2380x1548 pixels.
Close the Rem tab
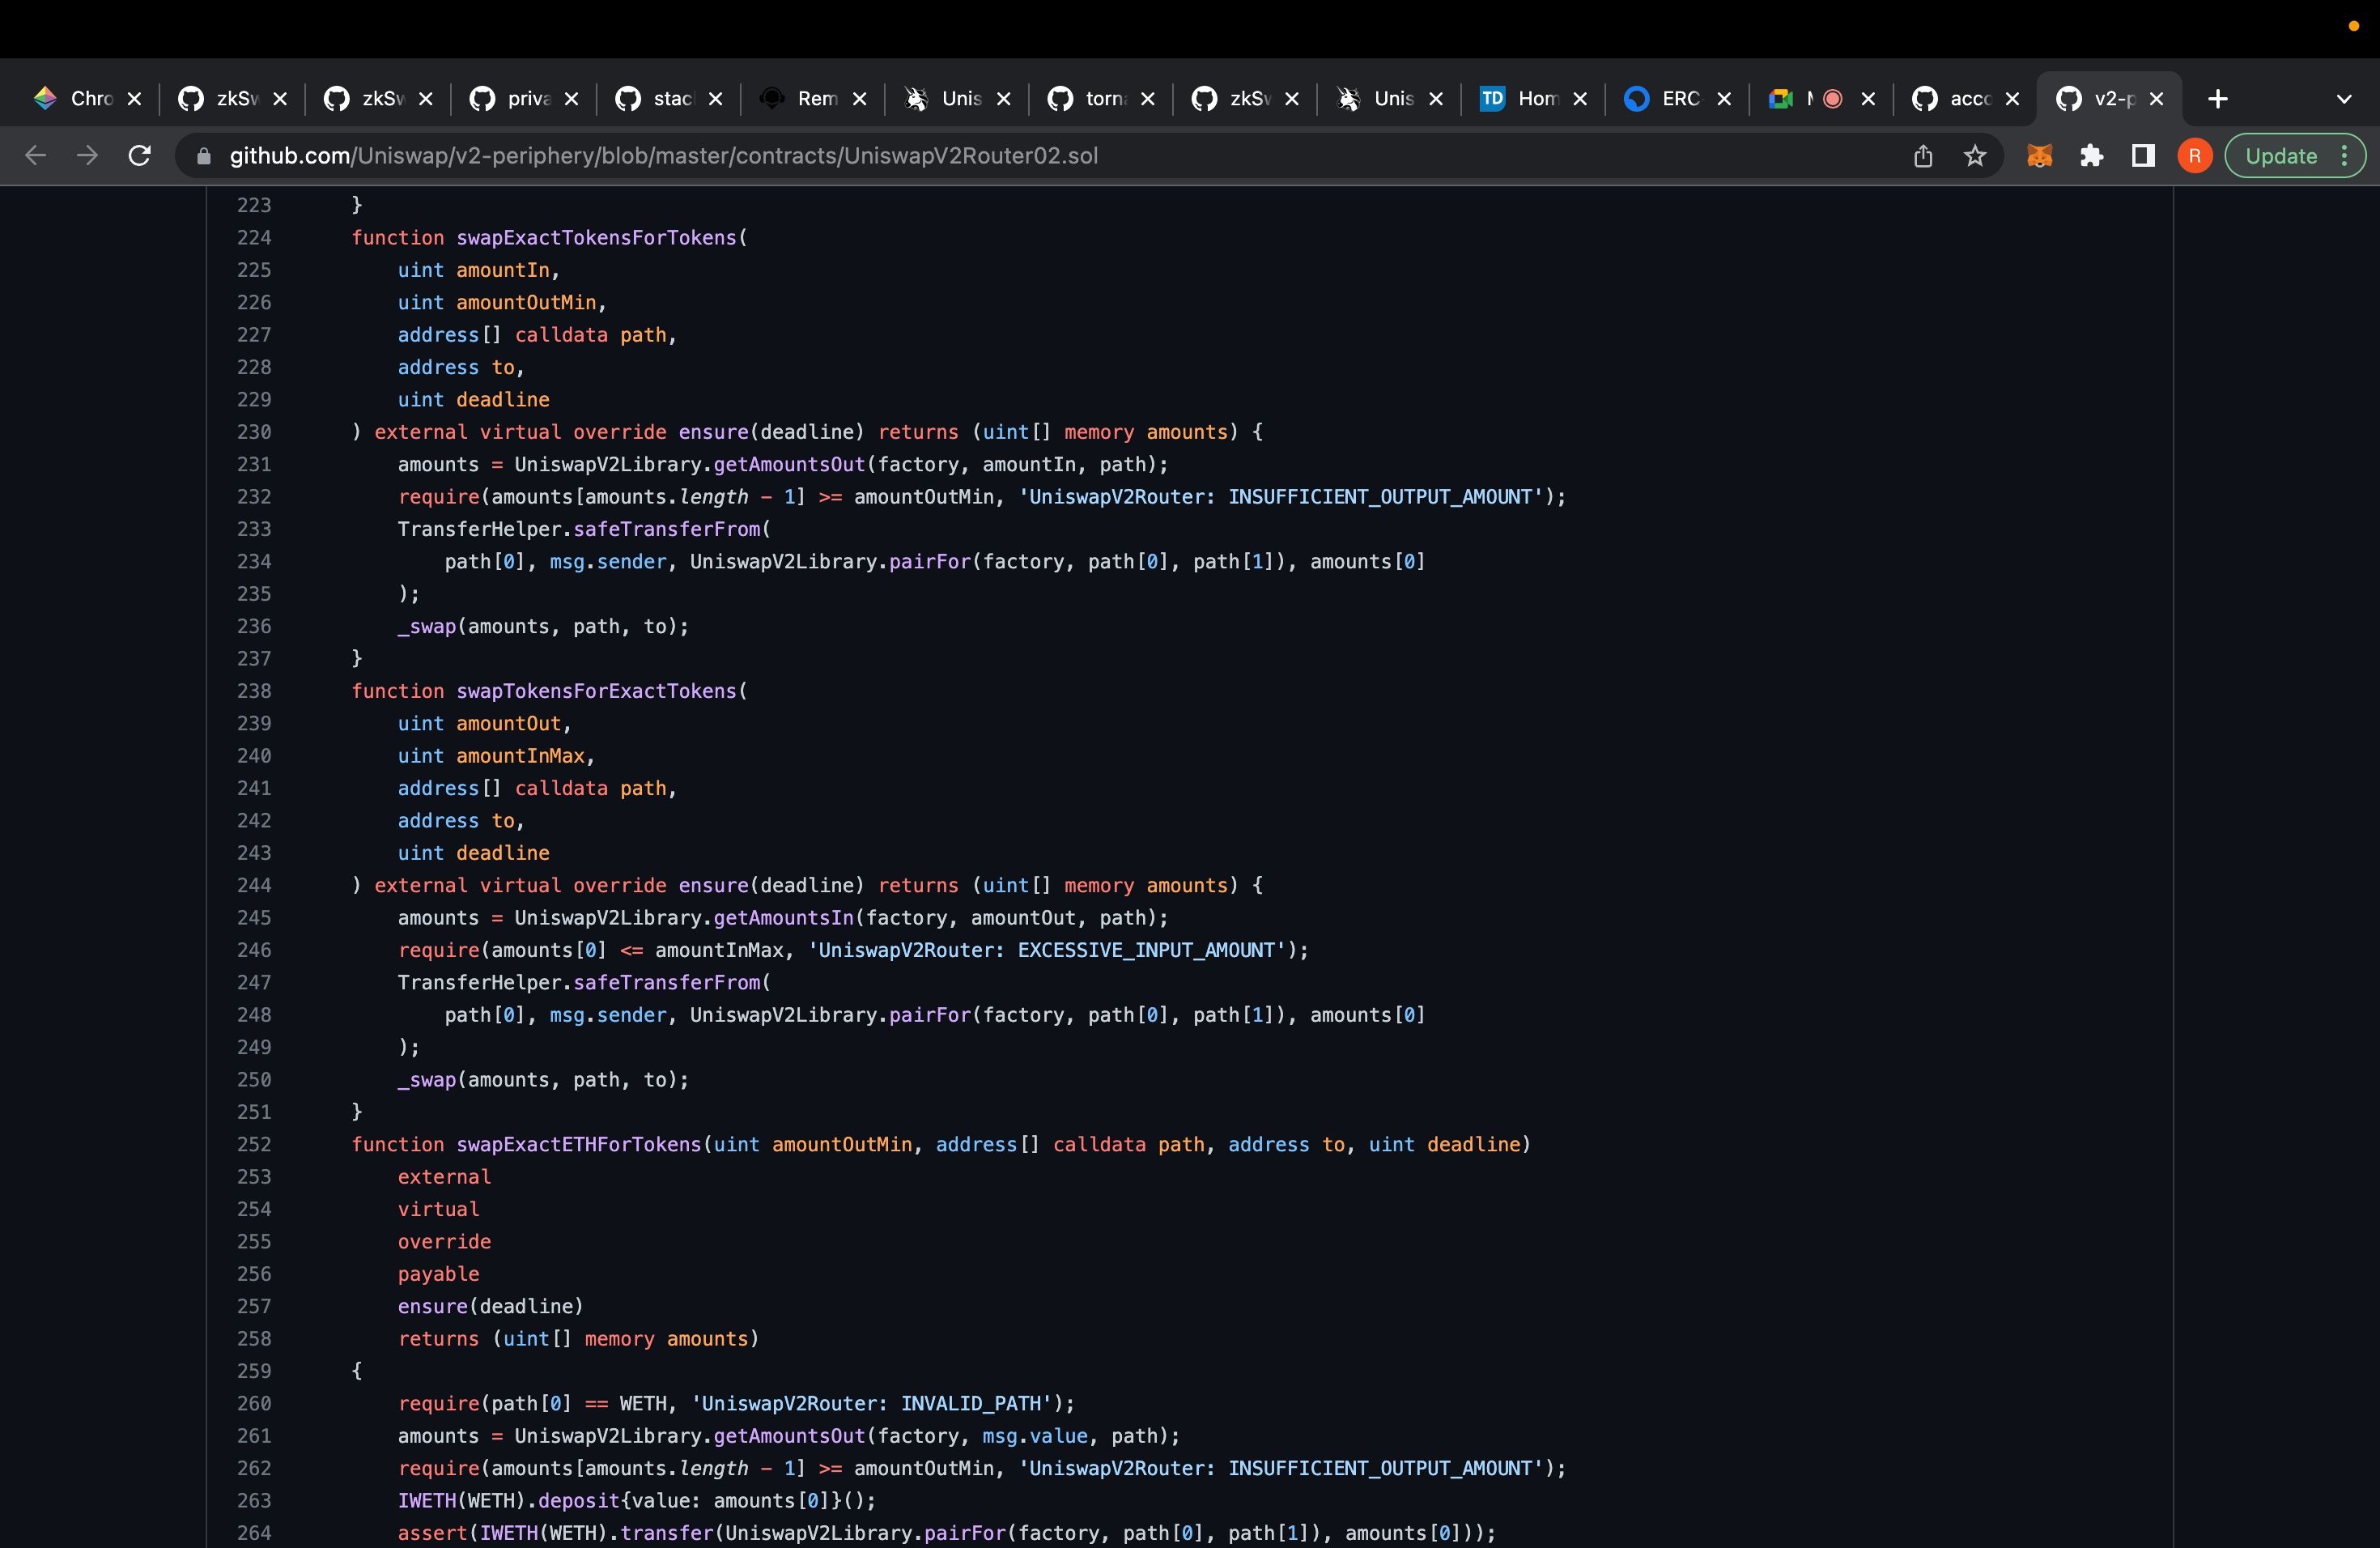click(x=860, y=99)
